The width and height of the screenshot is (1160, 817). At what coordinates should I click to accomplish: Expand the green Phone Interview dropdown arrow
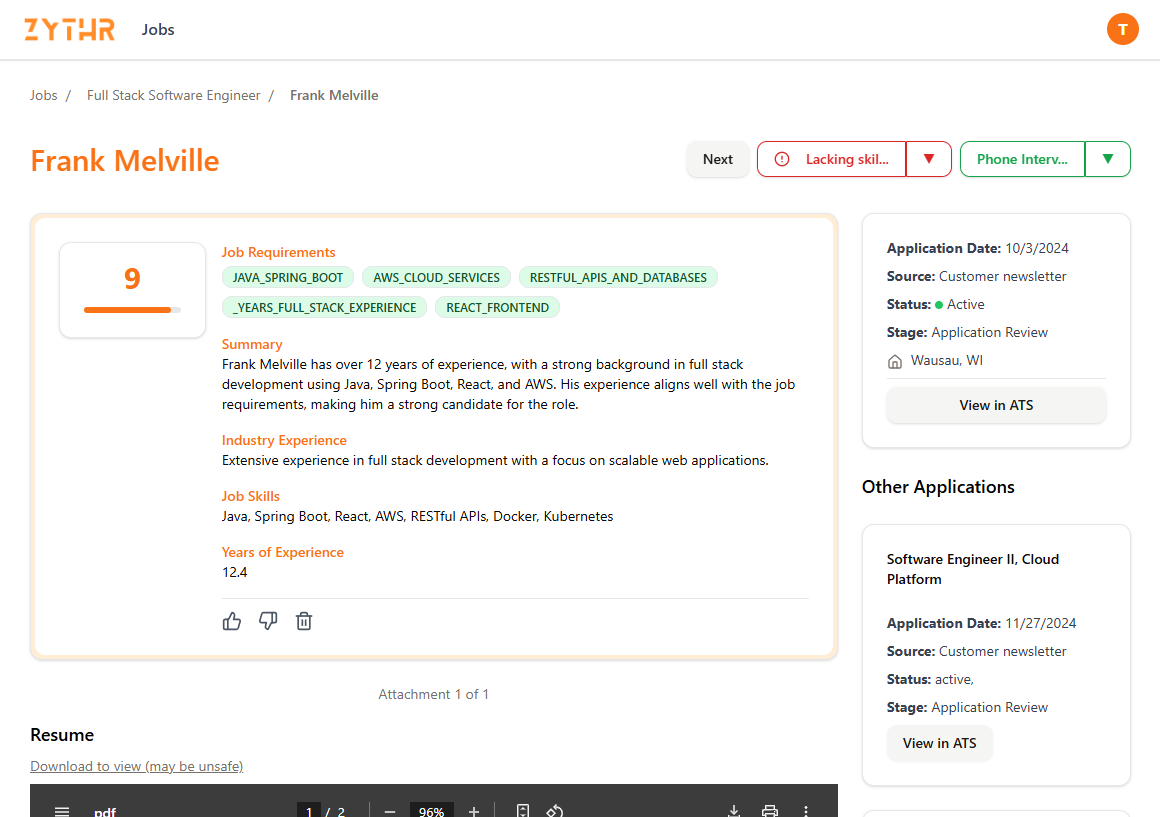point(1107,159)
